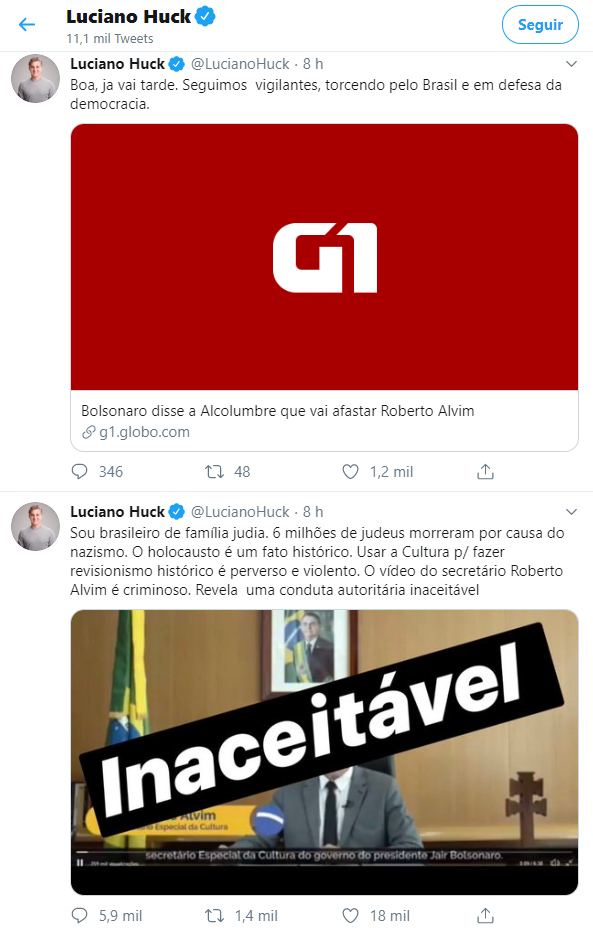Screen dimensions: 593x931
Task: Seek on the video progress bar
Action: click(x=324, y=851)
